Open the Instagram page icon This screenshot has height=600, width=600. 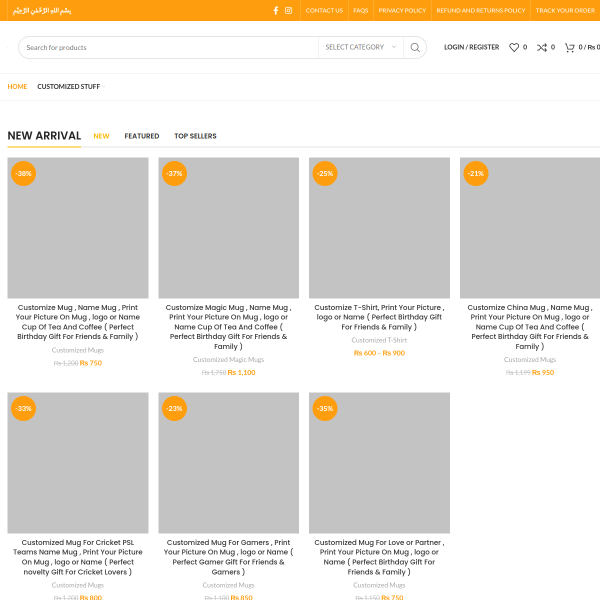tap(289, 10)
